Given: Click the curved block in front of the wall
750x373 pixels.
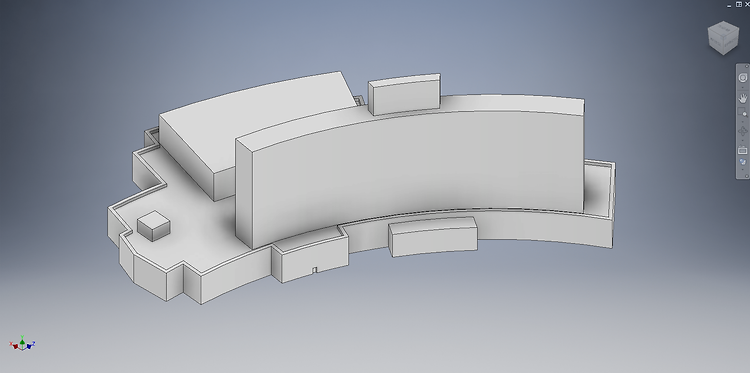Looking at the screenshot, I should tap(433, 237).
